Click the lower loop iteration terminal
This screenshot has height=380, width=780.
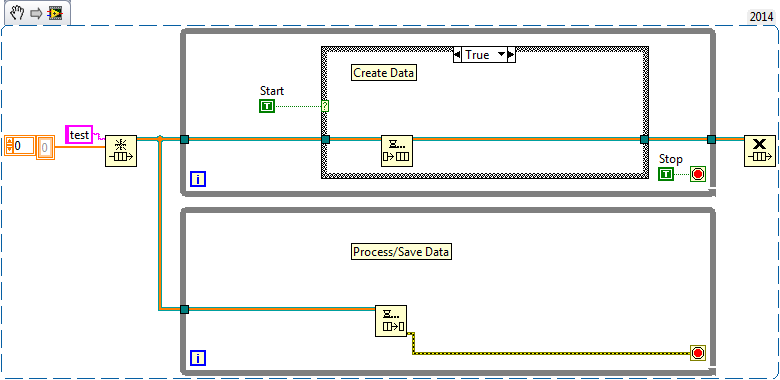[x=198, y=358]
